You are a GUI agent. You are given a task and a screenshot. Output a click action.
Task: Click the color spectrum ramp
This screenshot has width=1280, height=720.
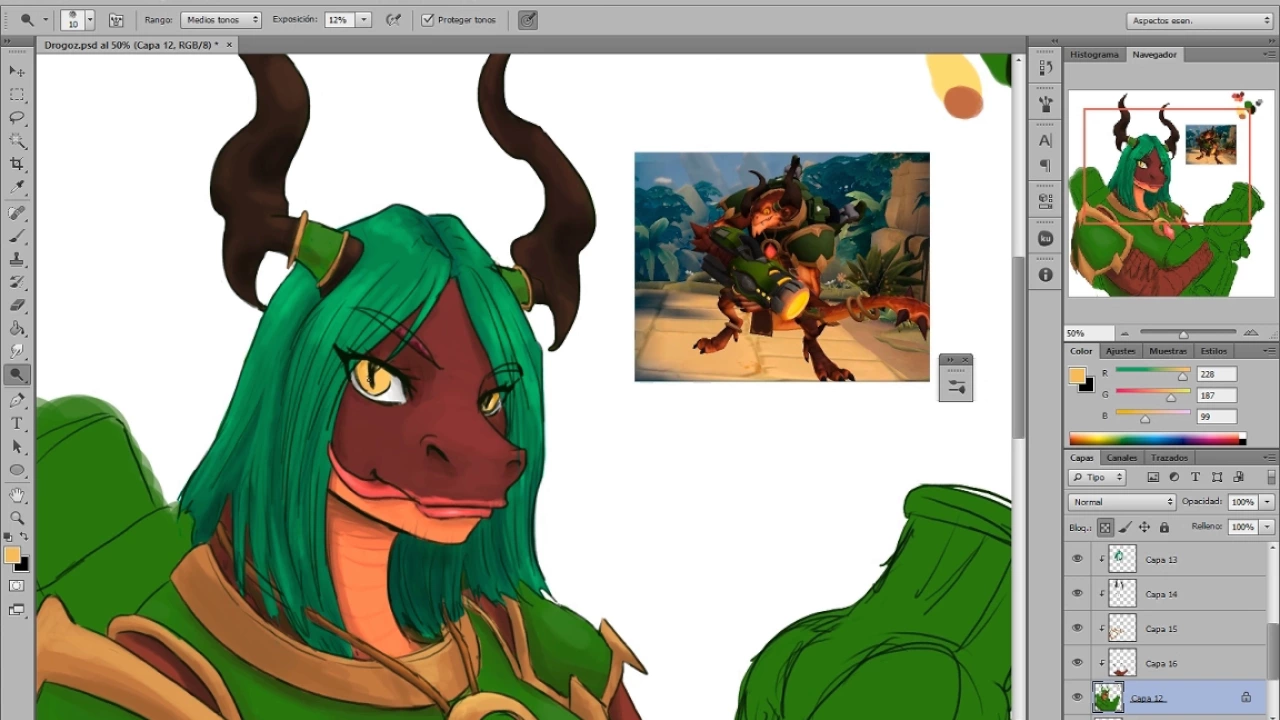point(1157,438)
